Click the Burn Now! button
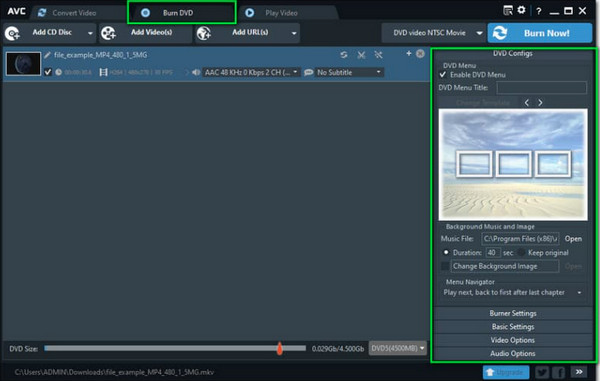This screenshot has height=381, width=600. 540,33
